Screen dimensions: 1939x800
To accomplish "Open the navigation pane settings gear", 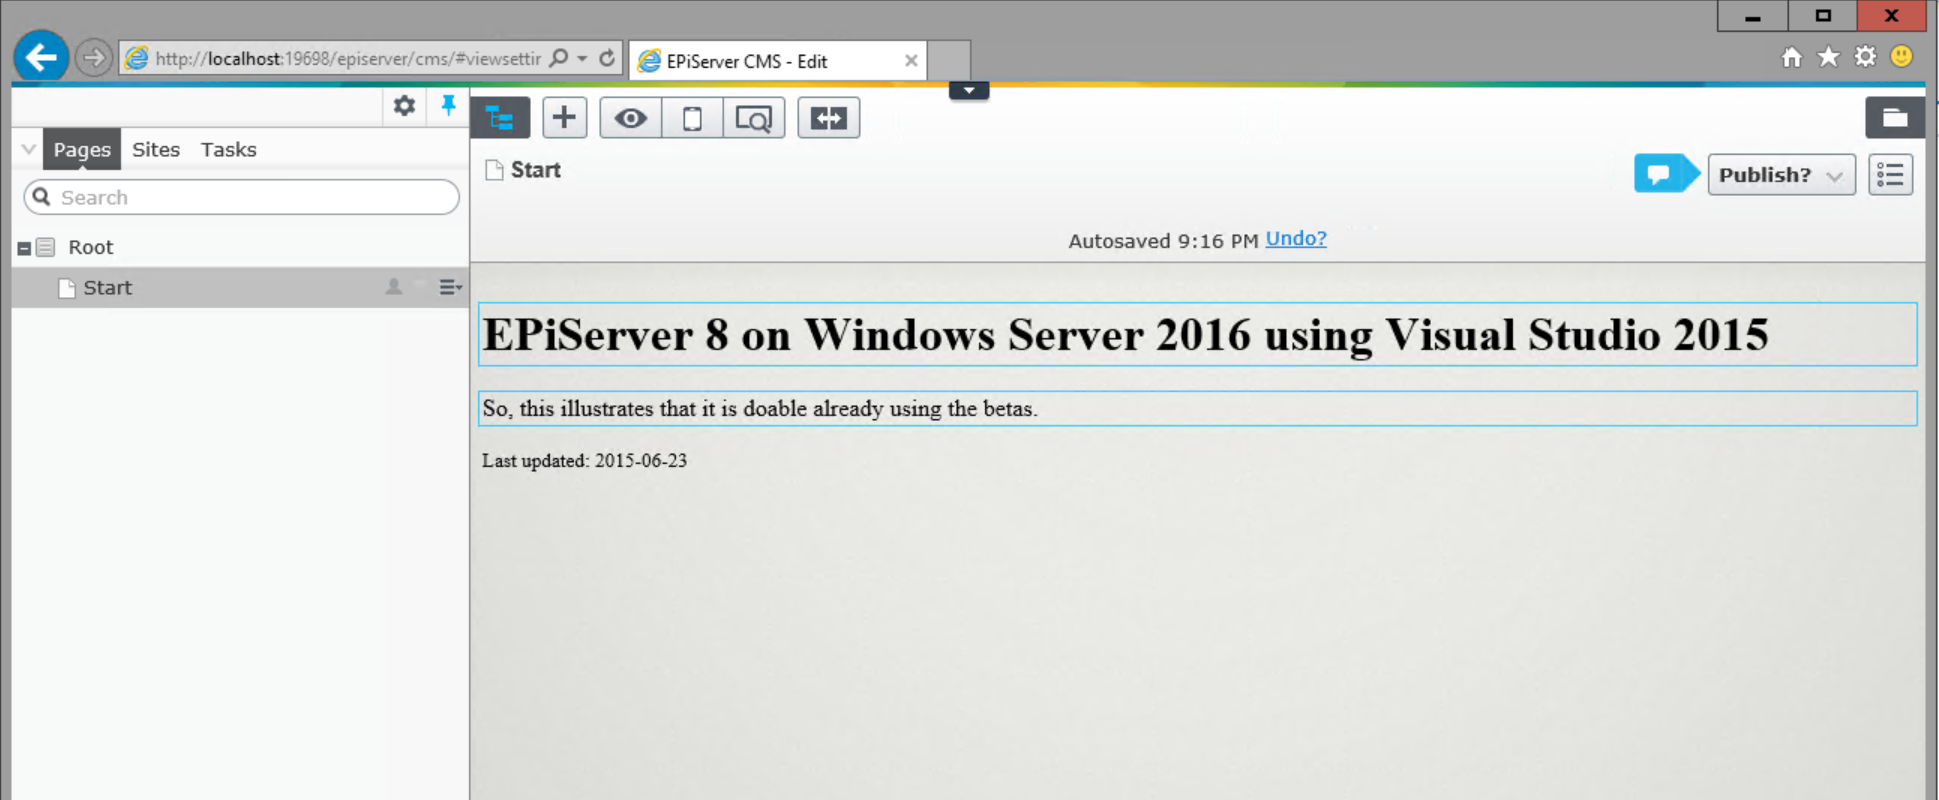I will tap(404, 106).
